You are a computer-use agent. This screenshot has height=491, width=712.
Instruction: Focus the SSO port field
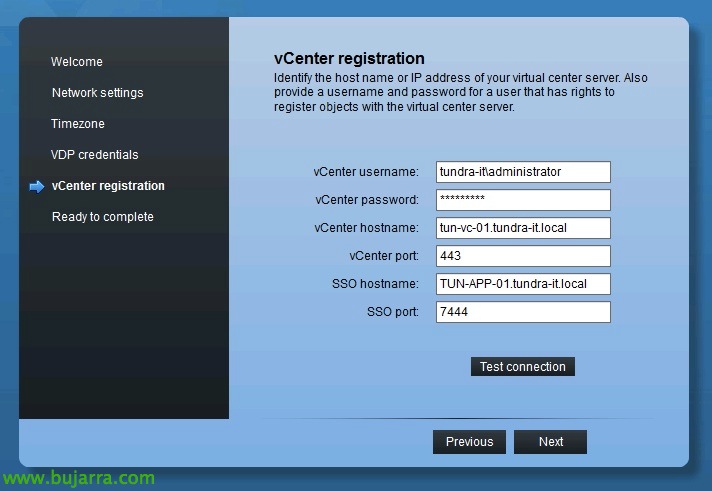(523, 312)
